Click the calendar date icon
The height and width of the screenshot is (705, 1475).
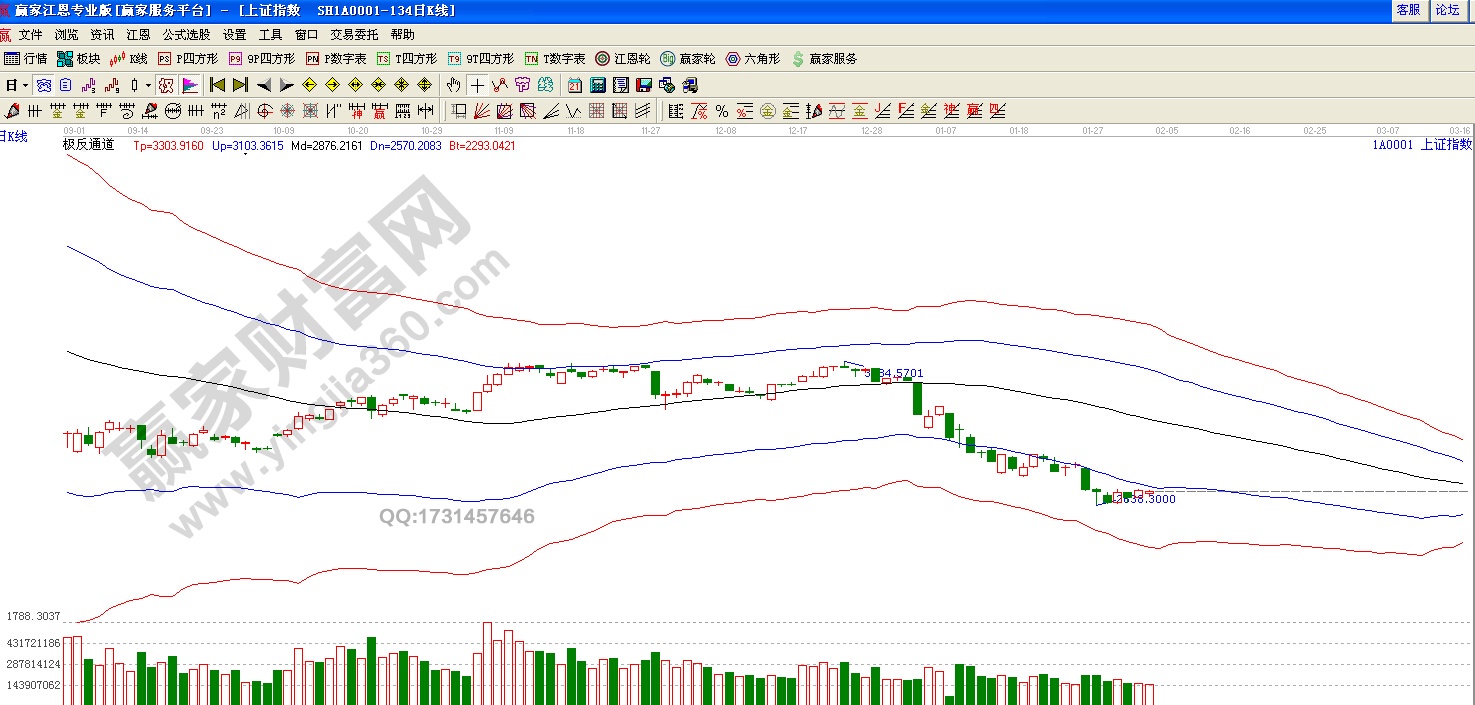[x=575, y=85]
